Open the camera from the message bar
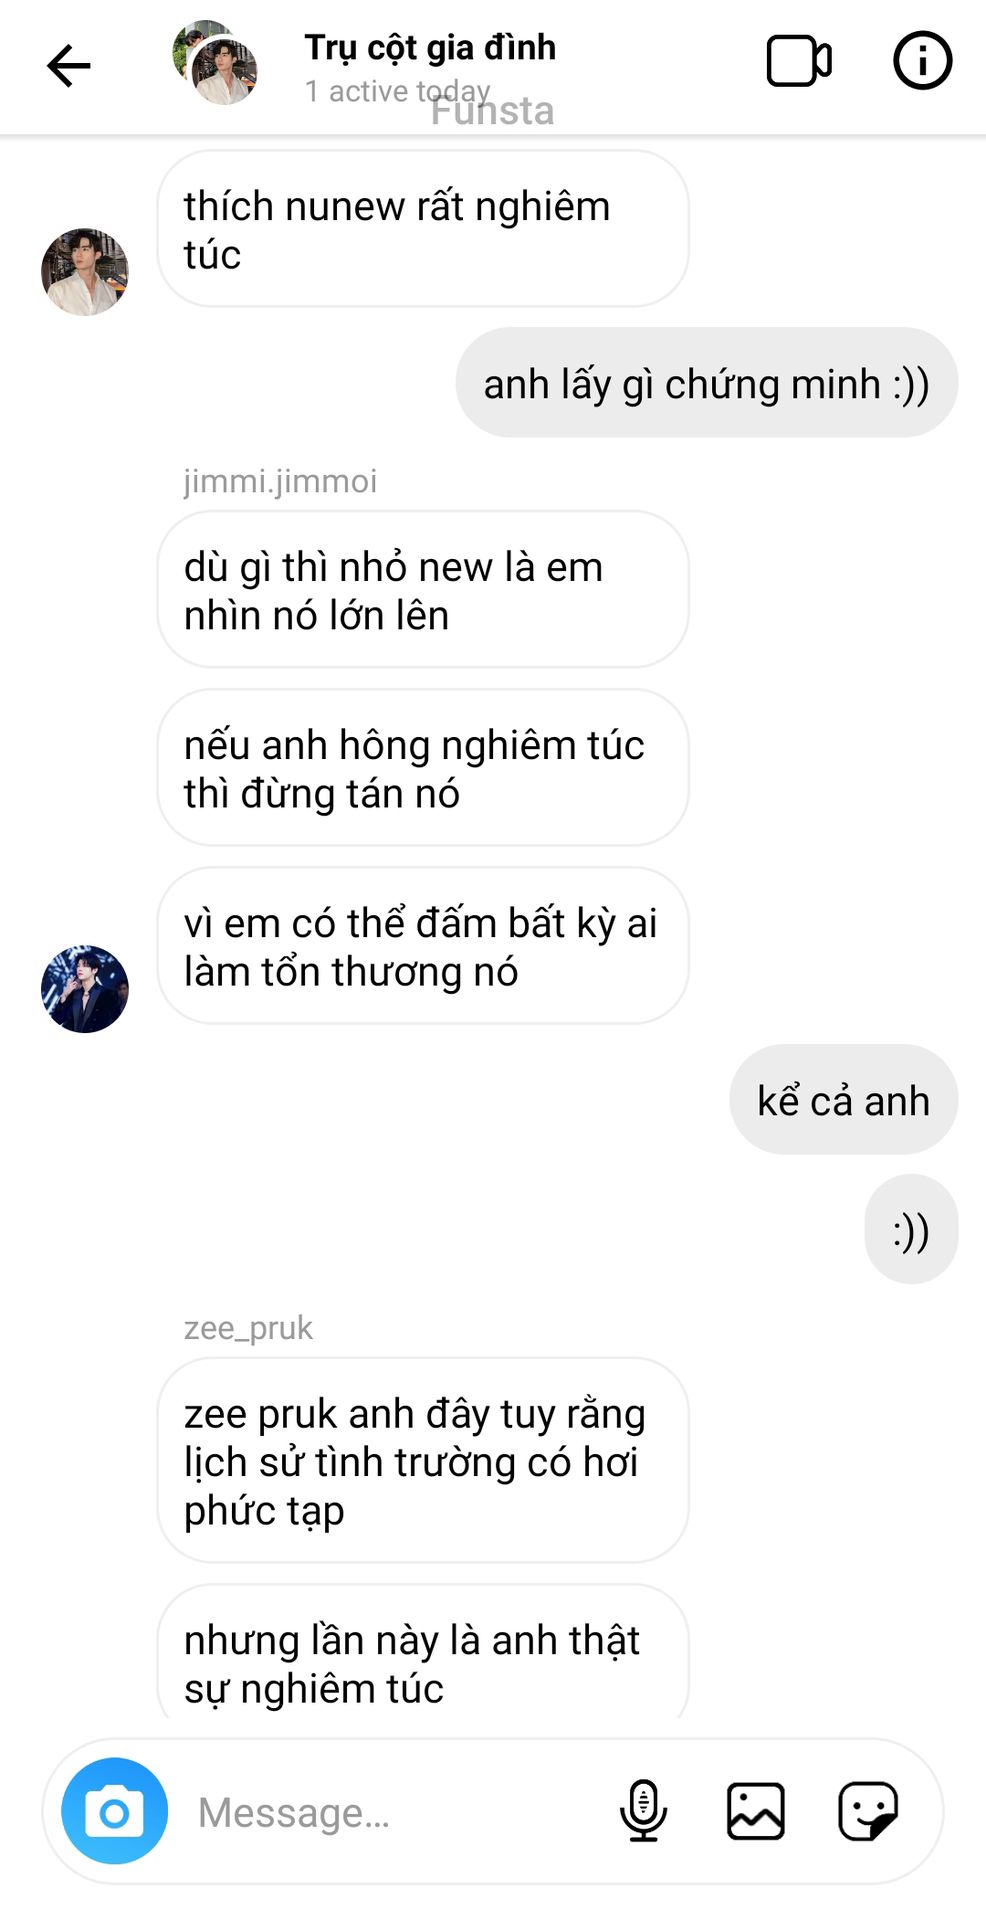Screen dimensions: 986x1920 (114, 1811)
